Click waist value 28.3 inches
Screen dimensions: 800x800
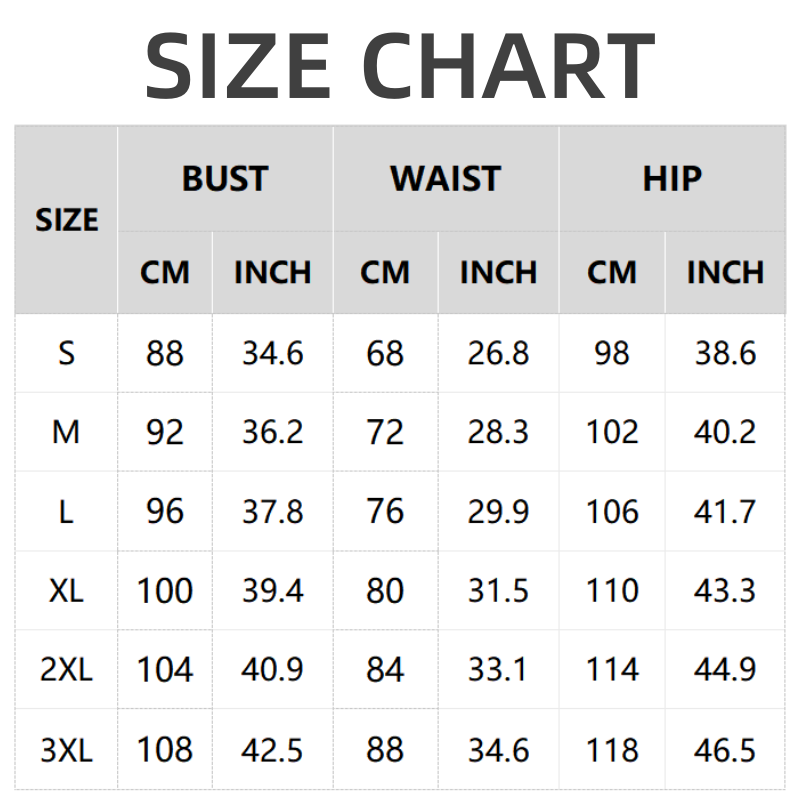(x=498, y=432)
